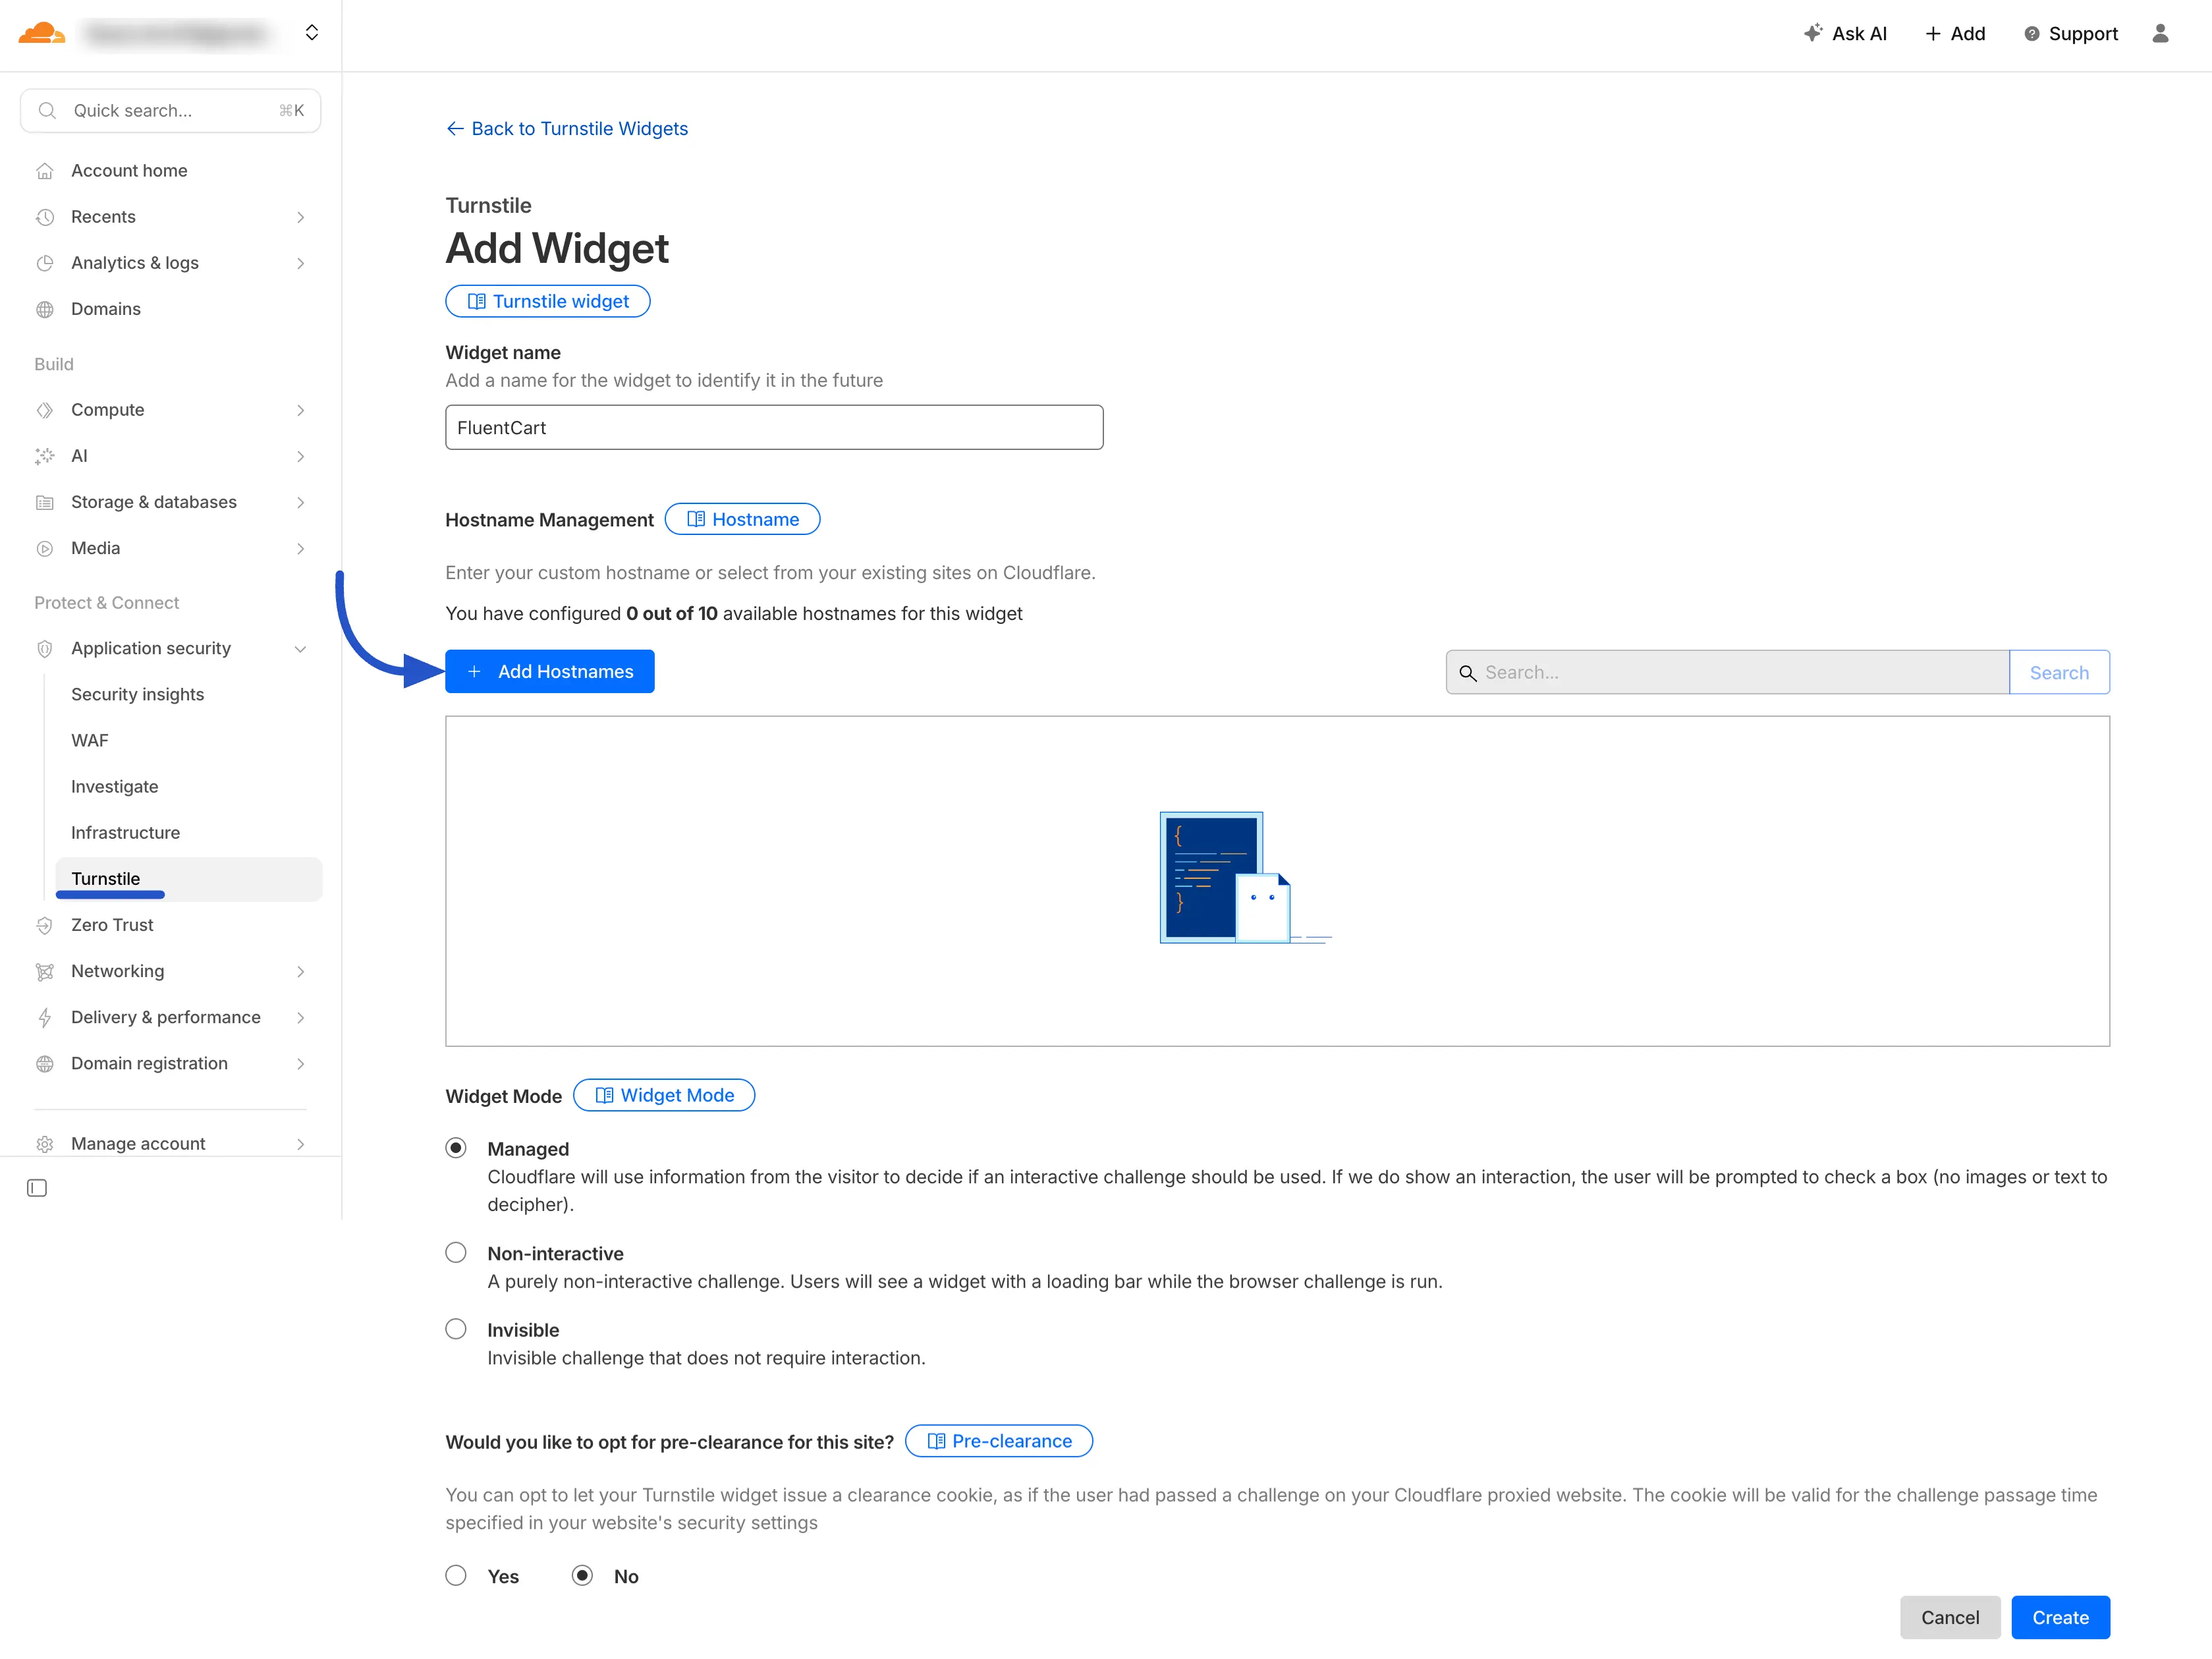Viewport: 2212px width, 1659px height.
Task: Collapse the Application security section
Action: (x=300, y=648)
